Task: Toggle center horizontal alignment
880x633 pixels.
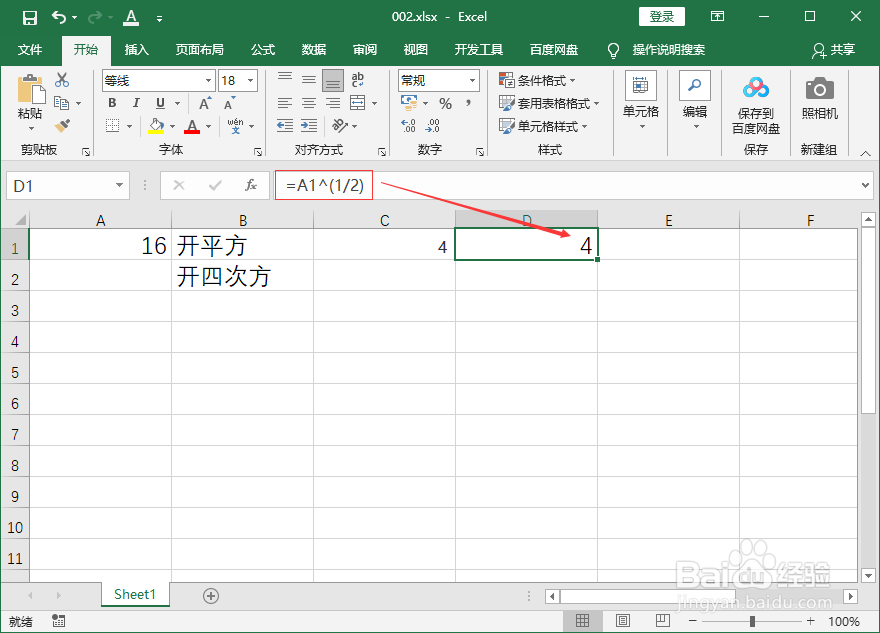Action: pyautogui.click(x=309, y=103)
